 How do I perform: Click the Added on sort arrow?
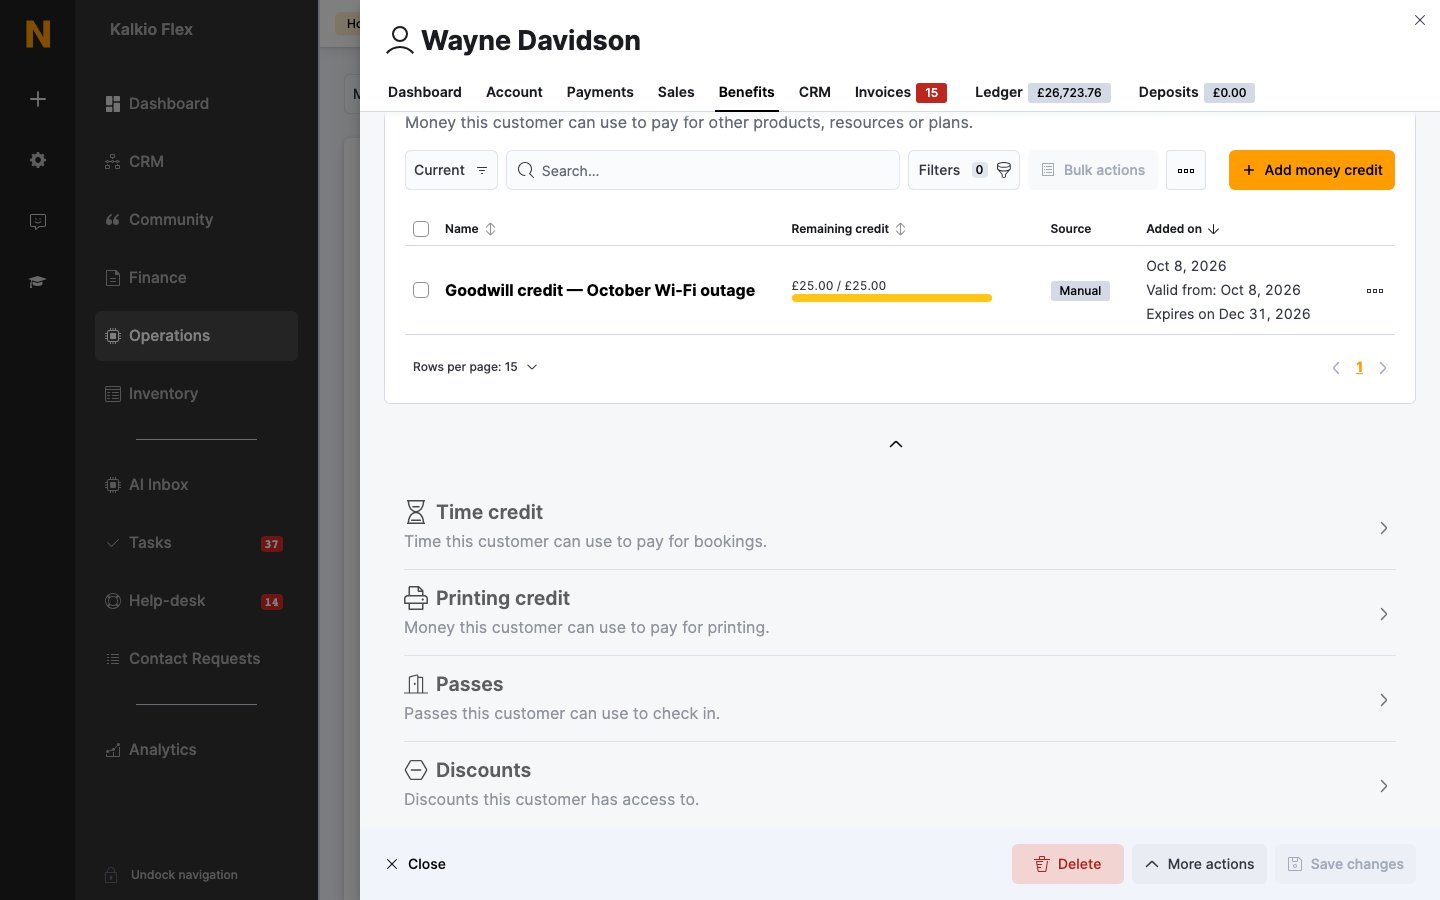pos(1213,229)
